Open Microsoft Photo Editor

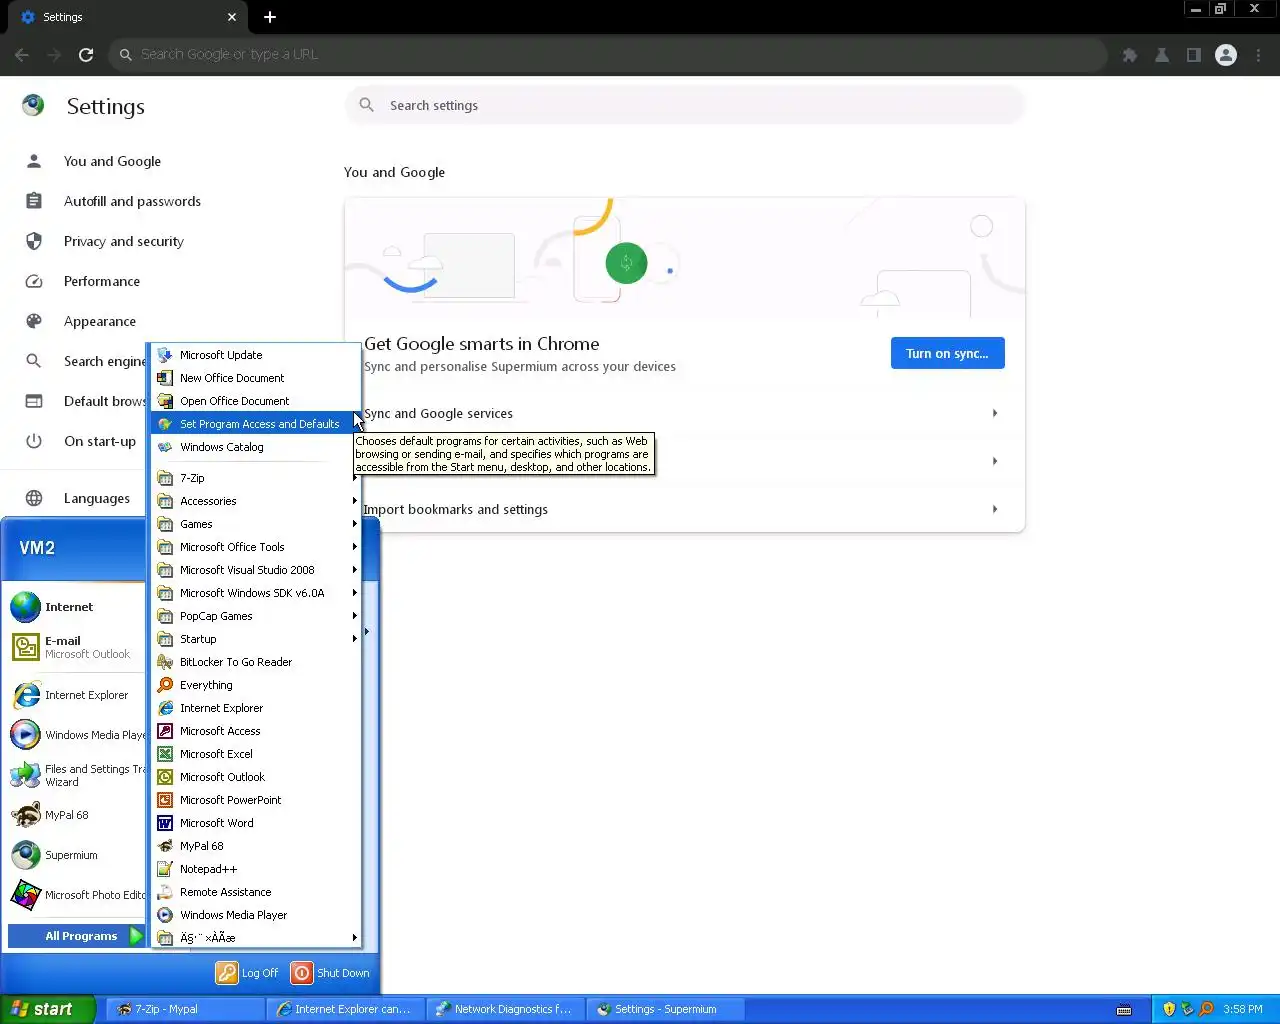tap(76, 895)
